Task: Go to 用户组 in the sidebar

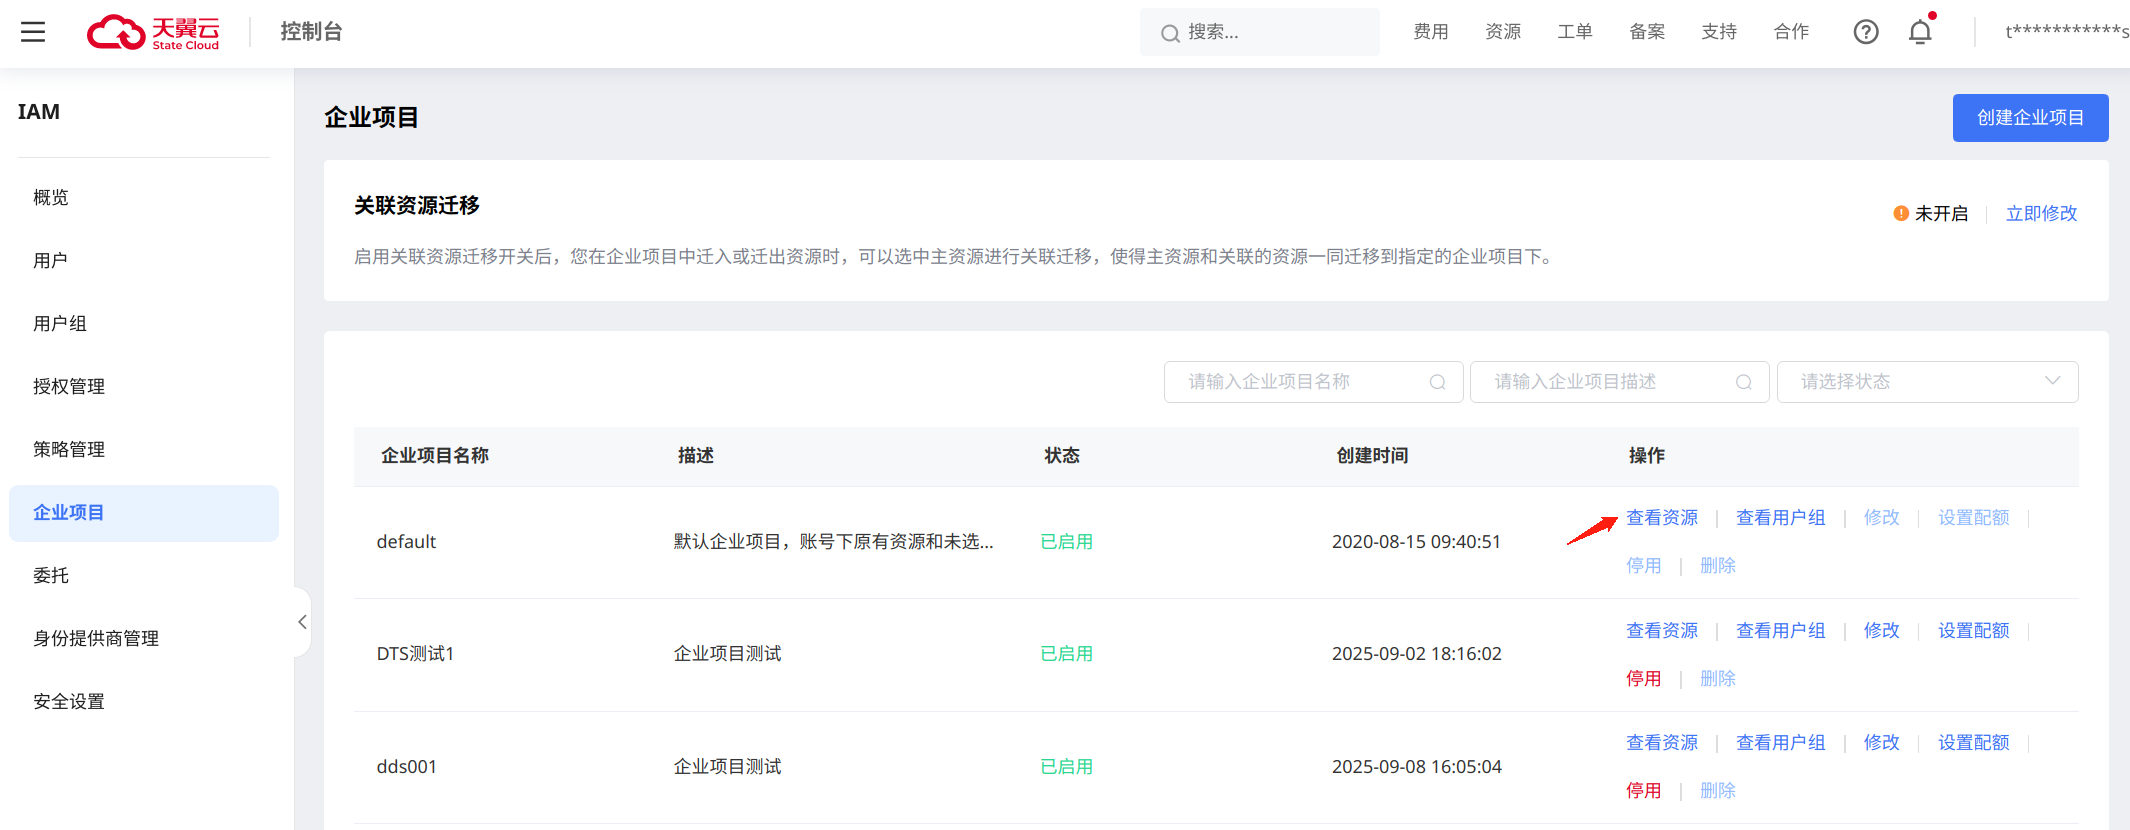Action: pos(60,323)
